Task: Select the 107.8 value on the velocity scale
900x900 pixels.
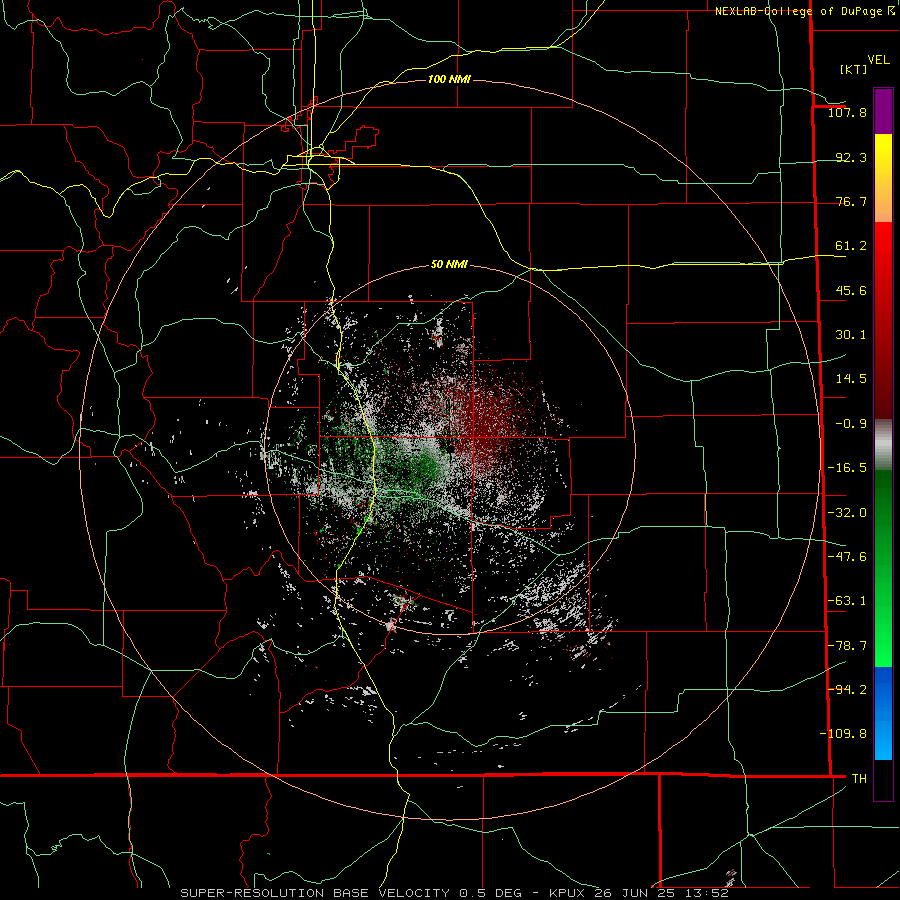Action: (847, 112)
